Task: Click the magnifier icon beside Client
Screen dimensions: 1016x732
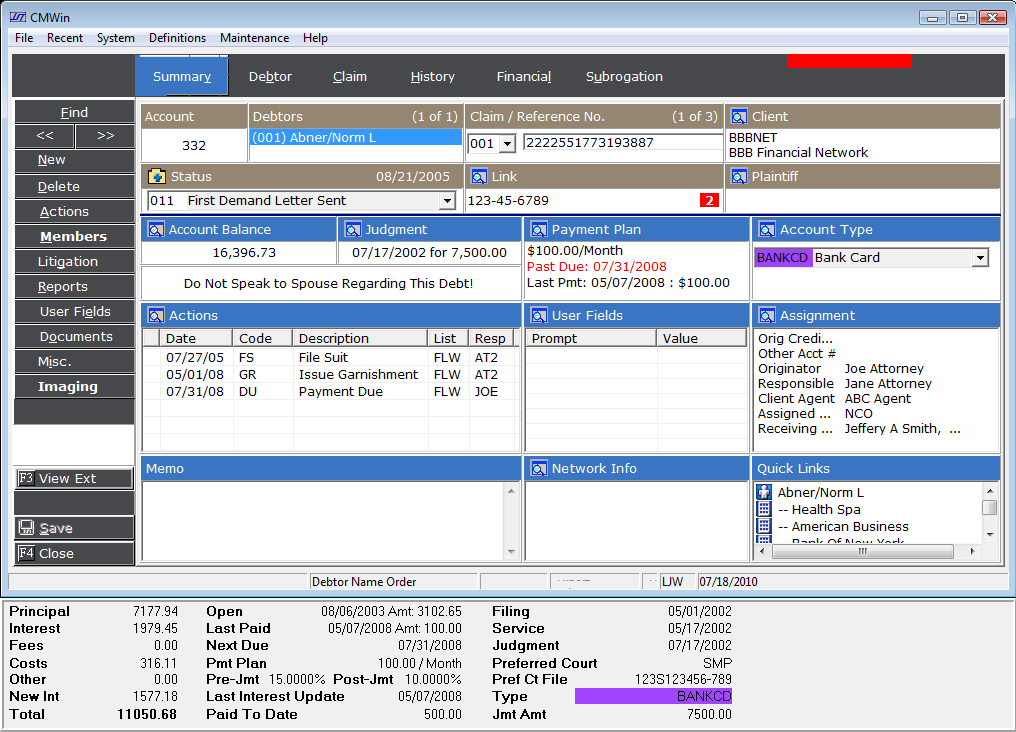Action: coord(739,117)
